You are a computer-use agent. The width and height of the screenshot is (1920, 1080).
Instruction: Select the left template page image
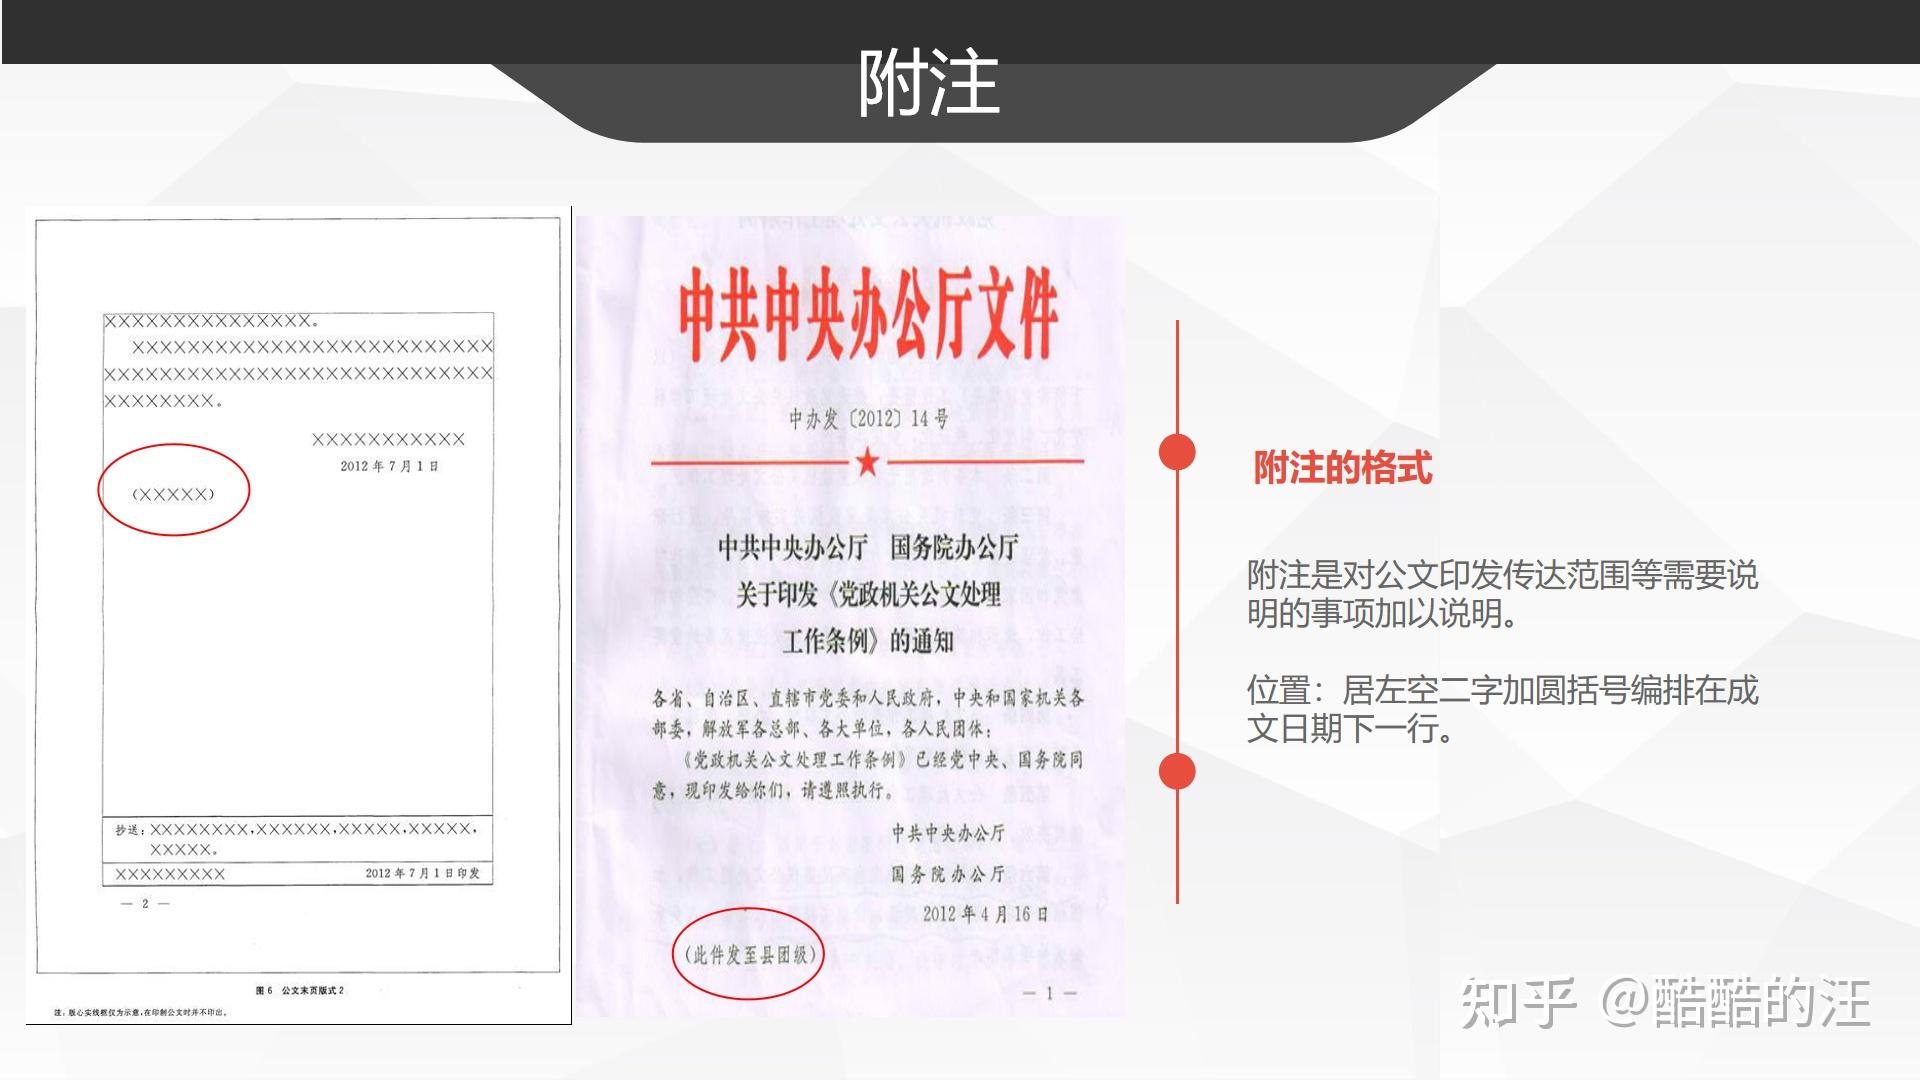(298, 615)
